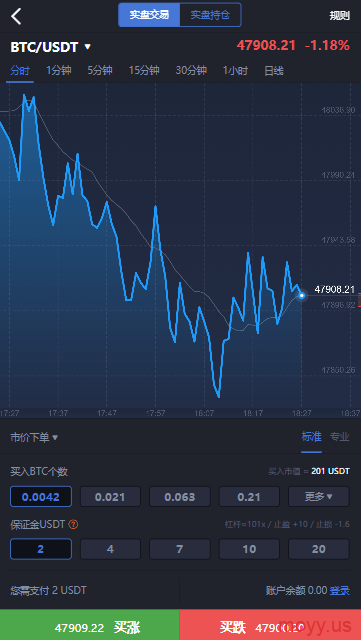Select 0.021 BTC quantity
The height and width of the screenshot is (640, 361).
point(110,496)
